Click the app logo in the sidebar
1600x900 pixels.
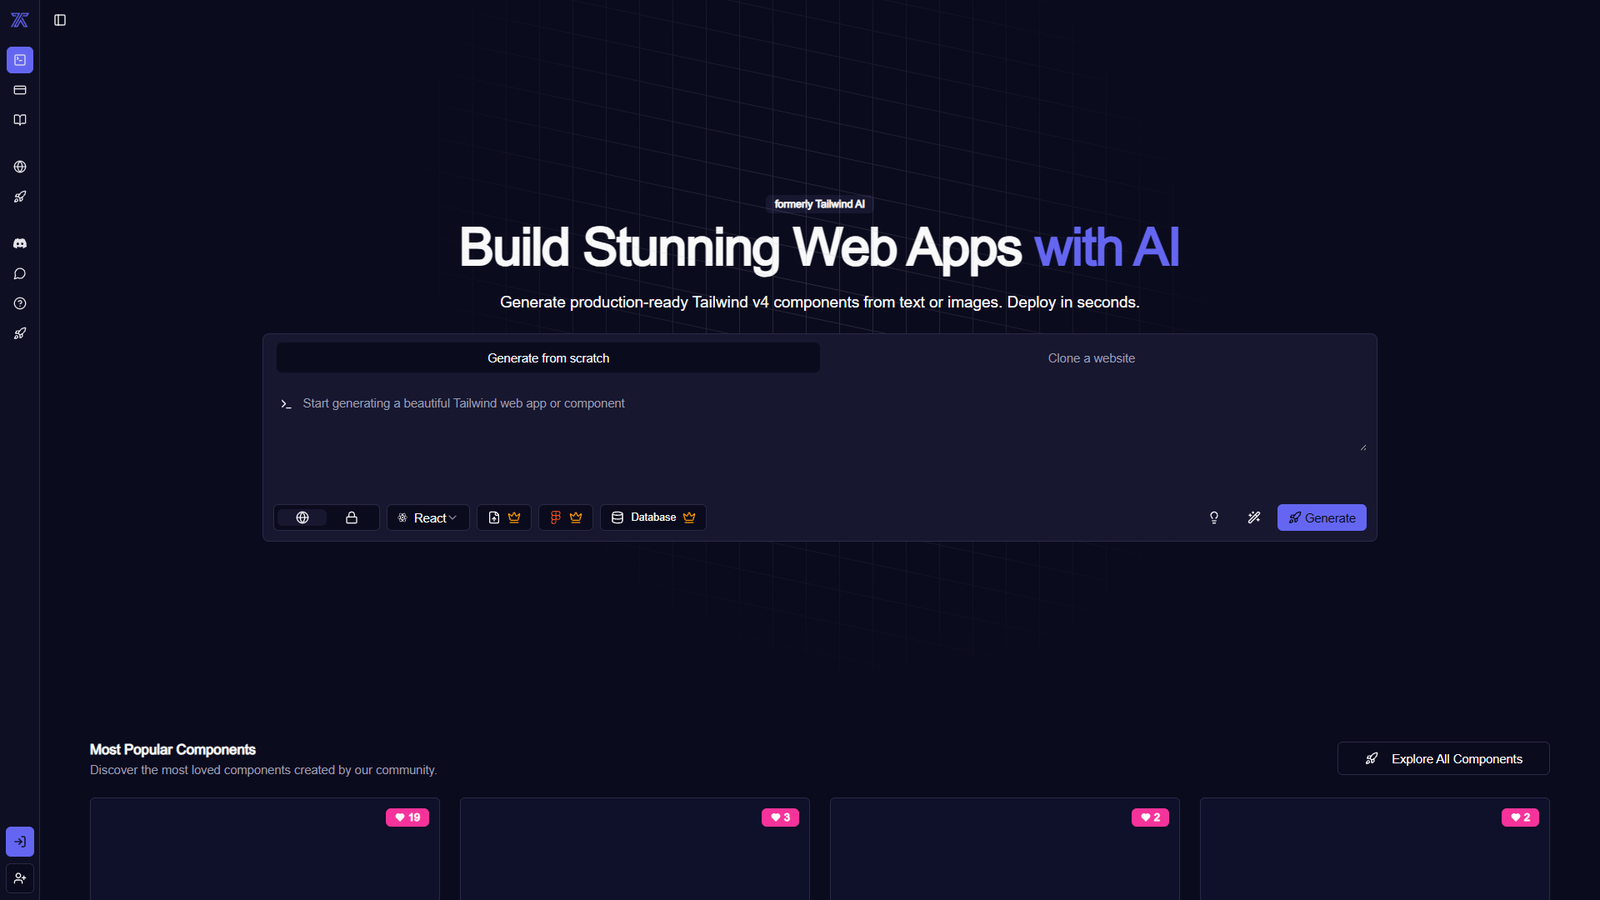click(x=20, y=20)
